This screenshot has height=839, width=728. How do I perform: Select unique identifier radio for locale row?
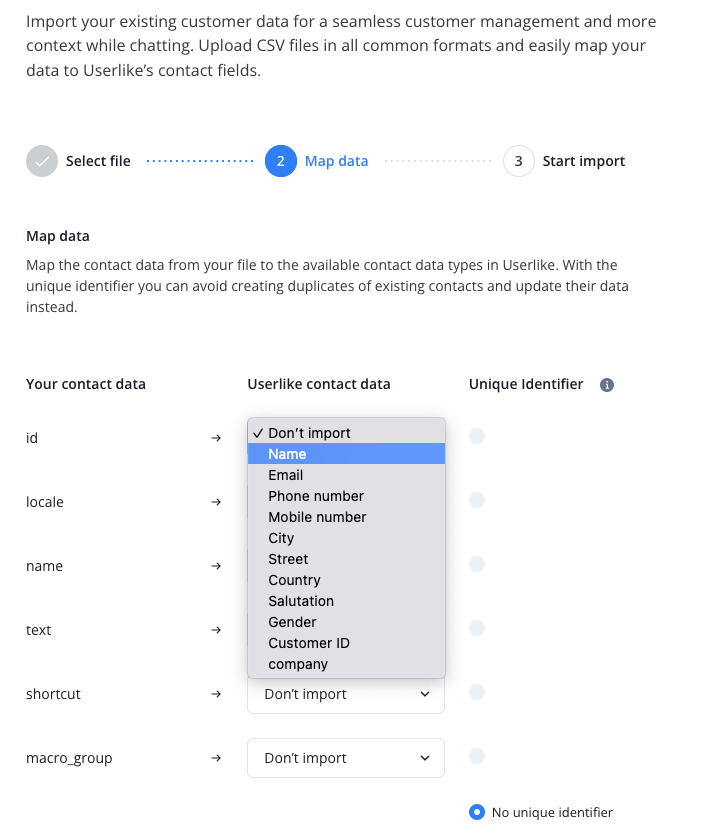[477, 500]
